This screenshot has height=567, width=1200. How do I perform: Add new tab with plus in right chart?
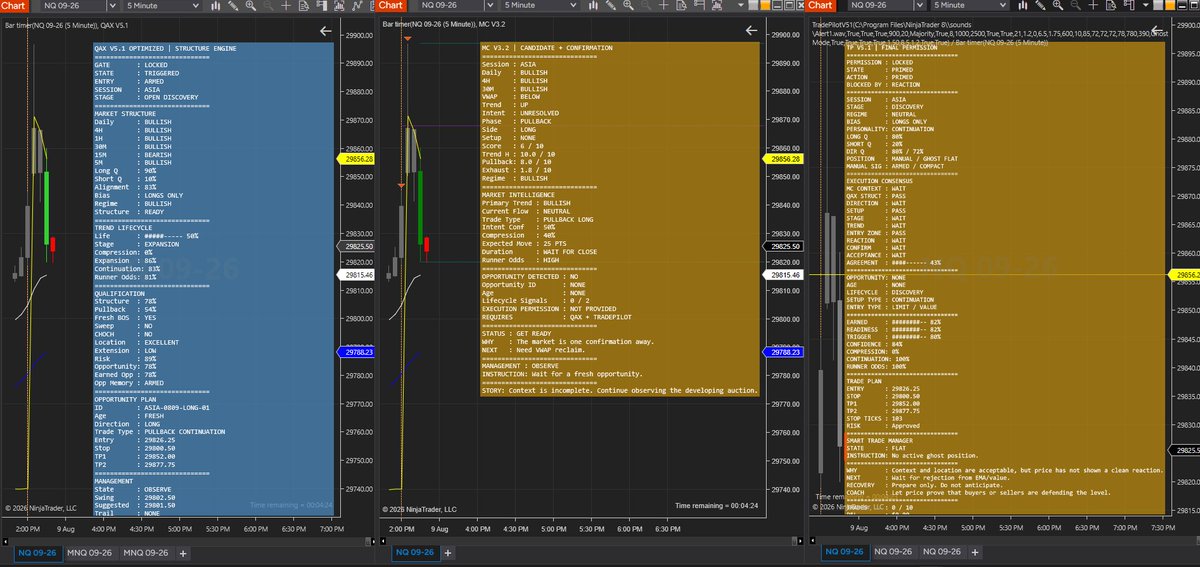point(974,552)
